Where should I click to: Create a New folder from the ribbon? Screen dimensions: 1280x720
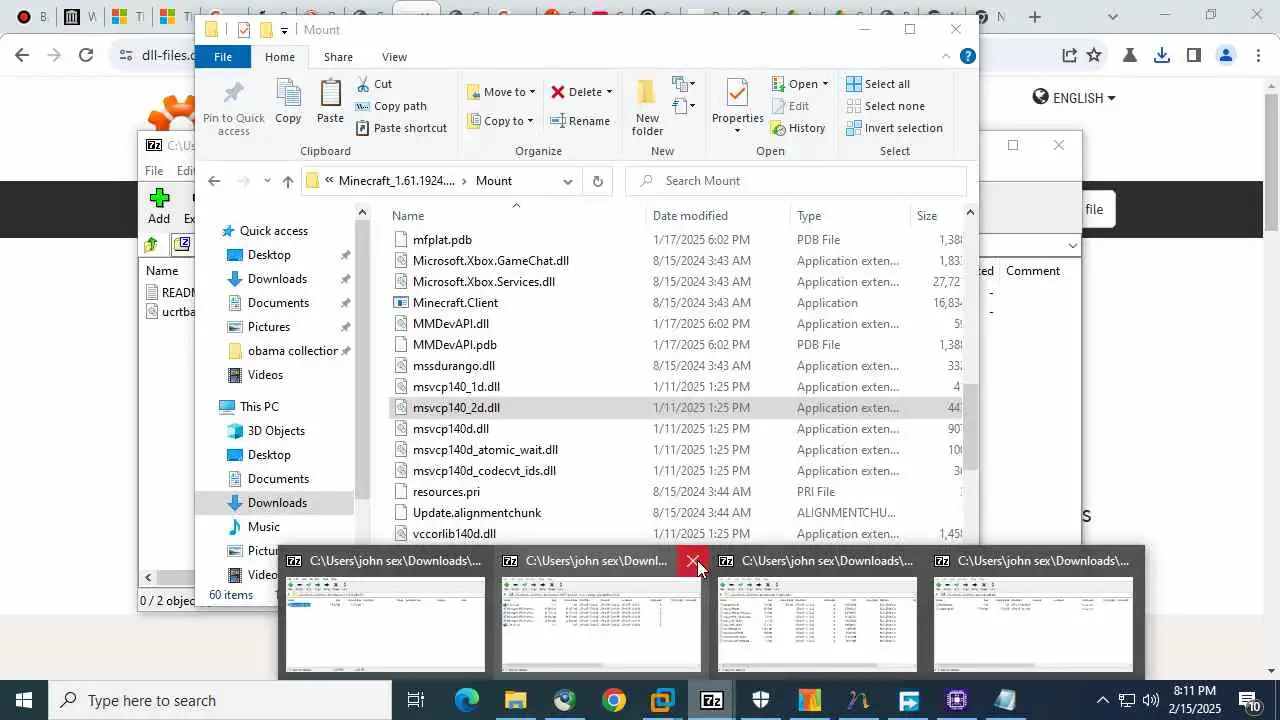pos(647,108)
